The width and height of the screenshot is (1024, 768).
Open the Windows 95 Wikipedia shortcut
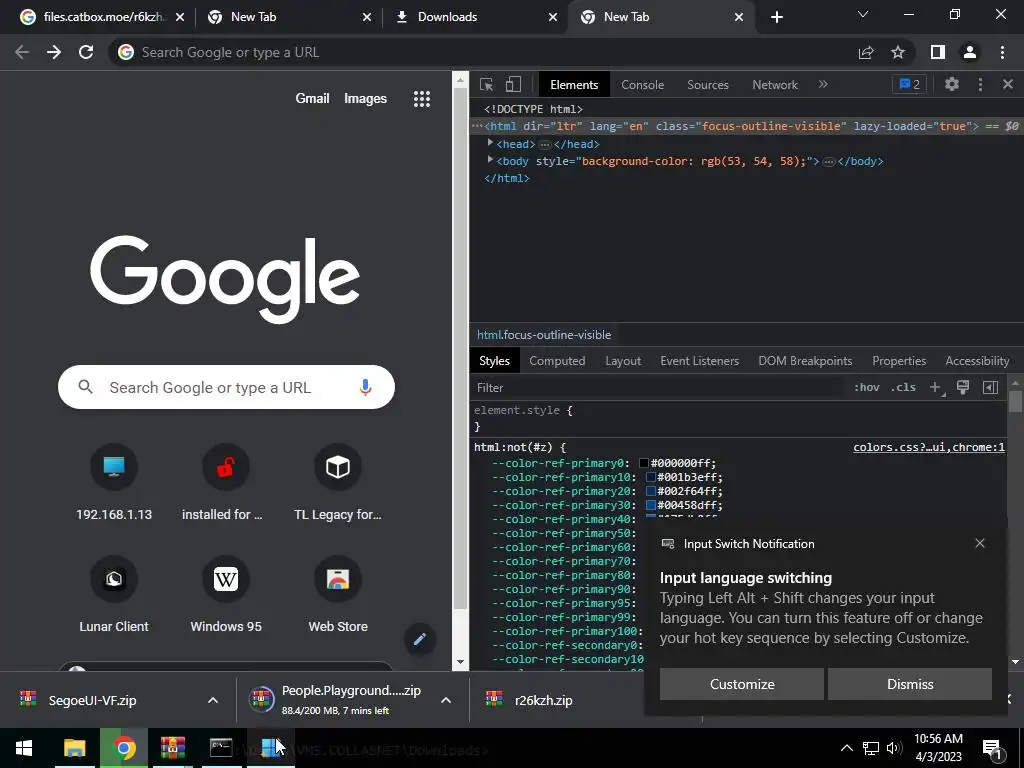click(x=226, y=594)
